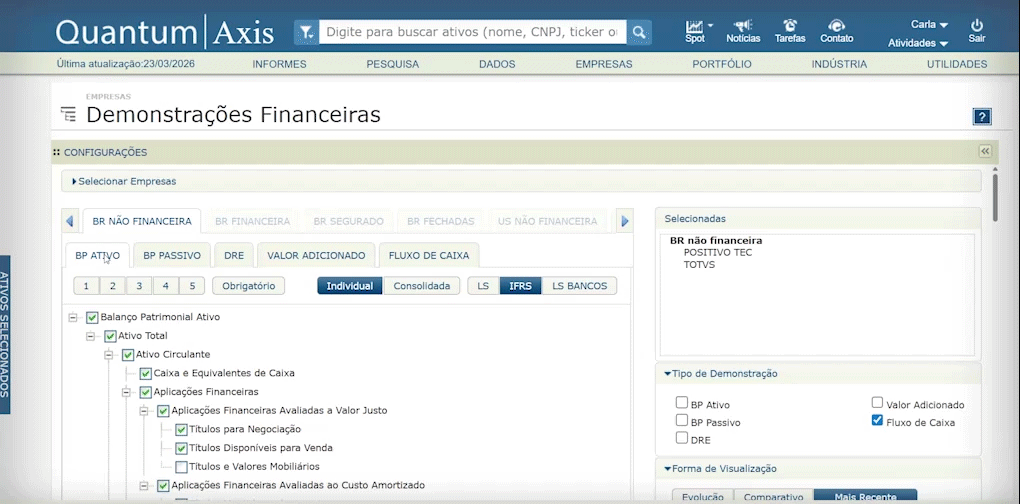The width and height of the screenshot is (1020, 504).
Task: Click the Obrigatório button
Action: point(249,286)
